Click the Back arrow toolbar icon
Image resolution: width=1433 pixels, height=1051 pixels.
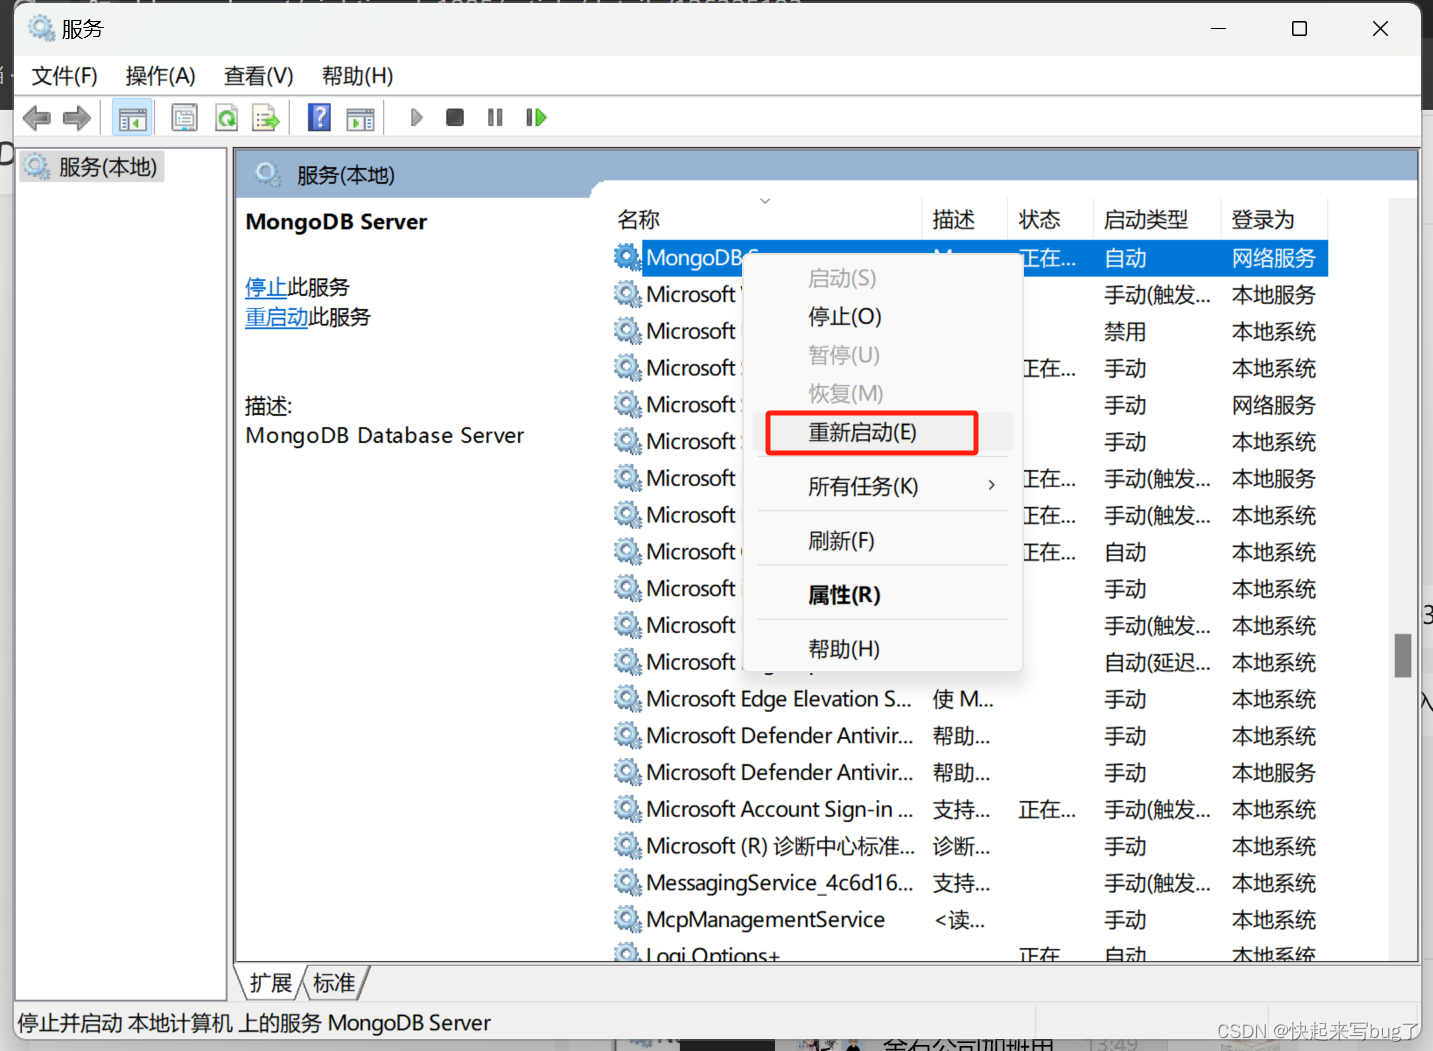[37, 118]
